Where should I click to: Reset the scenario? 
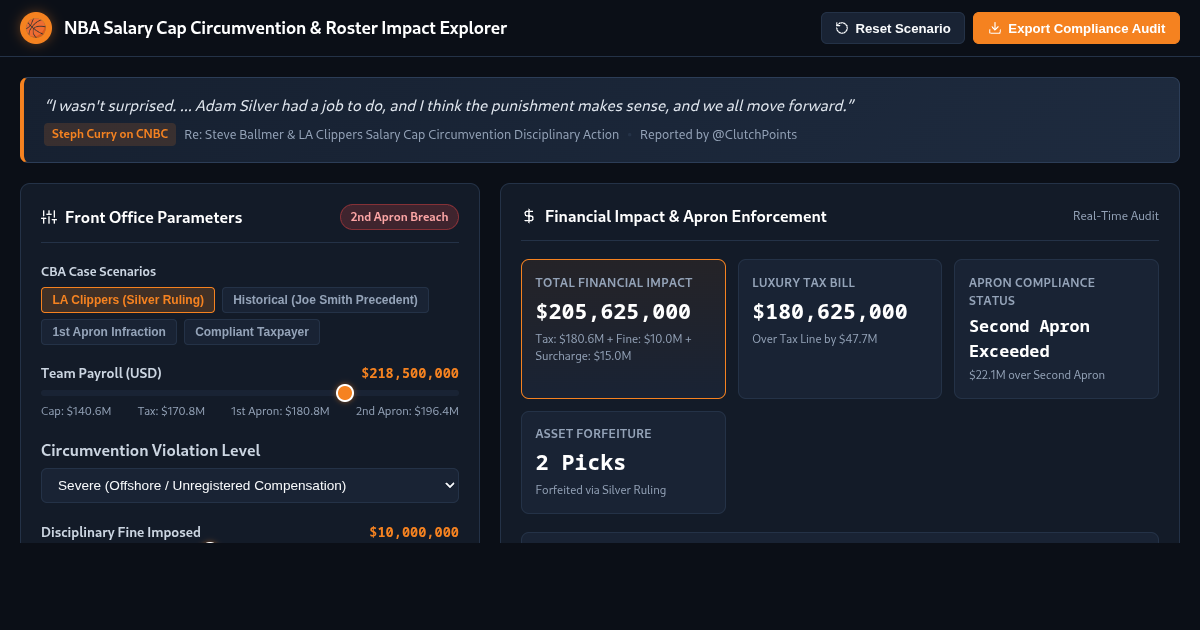[893, 28]
